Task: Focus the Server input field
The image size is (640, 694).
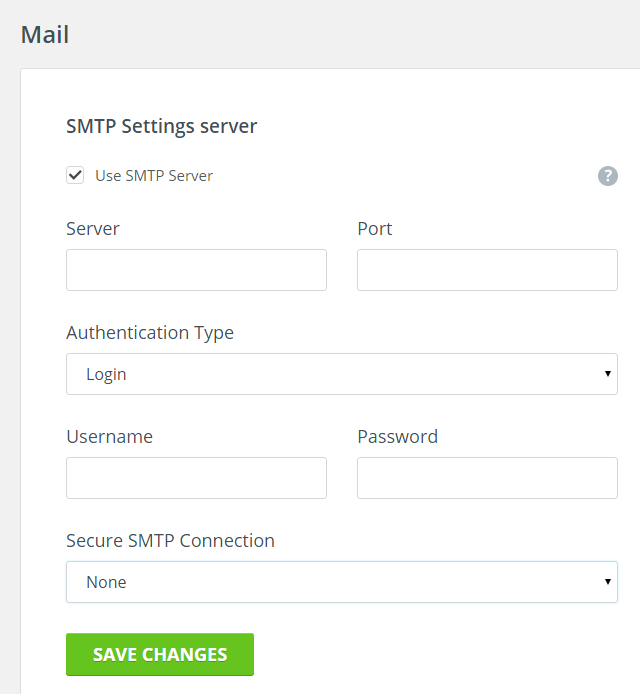Action: tap(197, 270)
